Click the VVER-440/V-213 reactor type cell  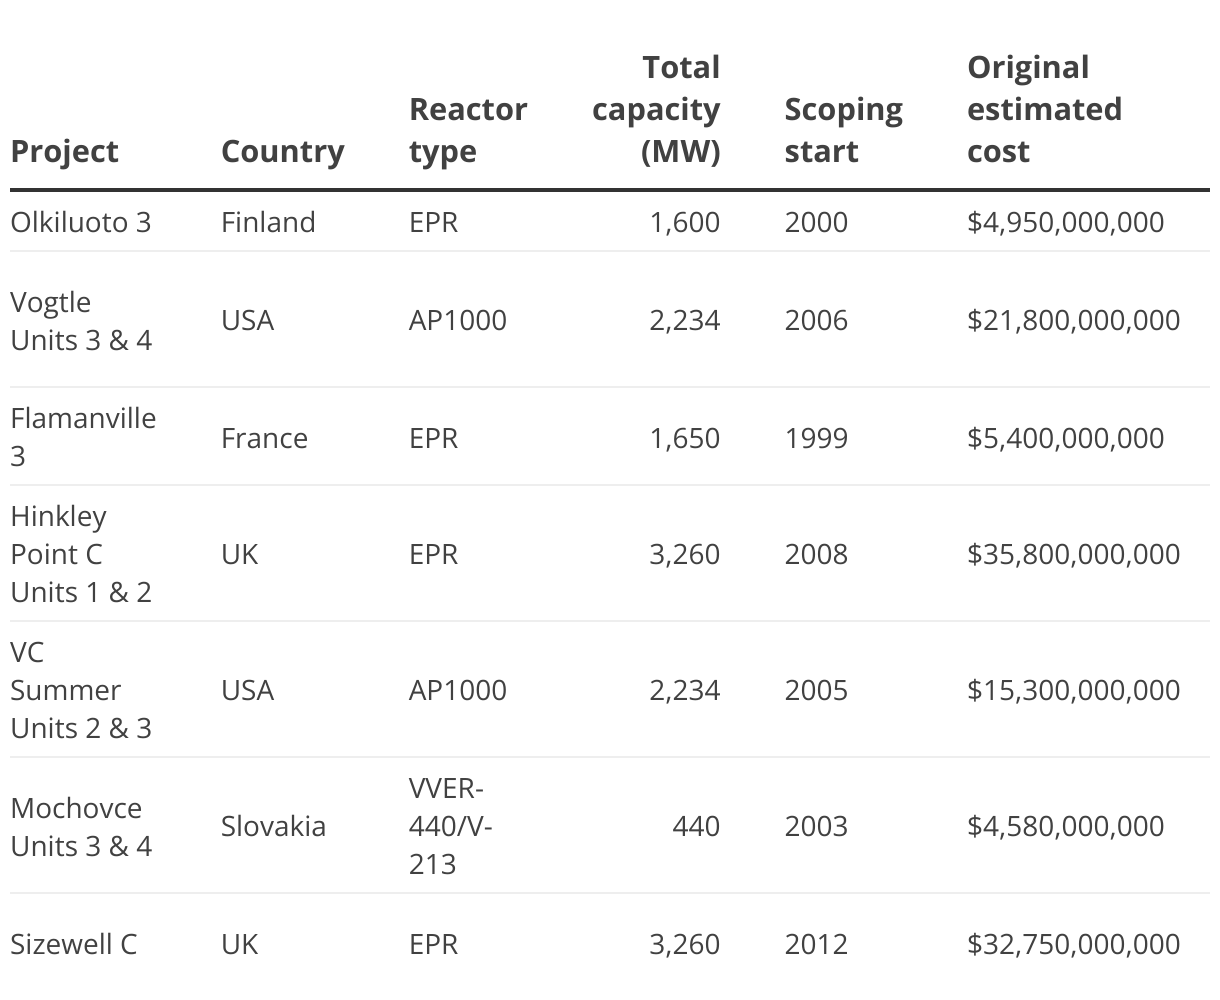[x=450, y=827]
